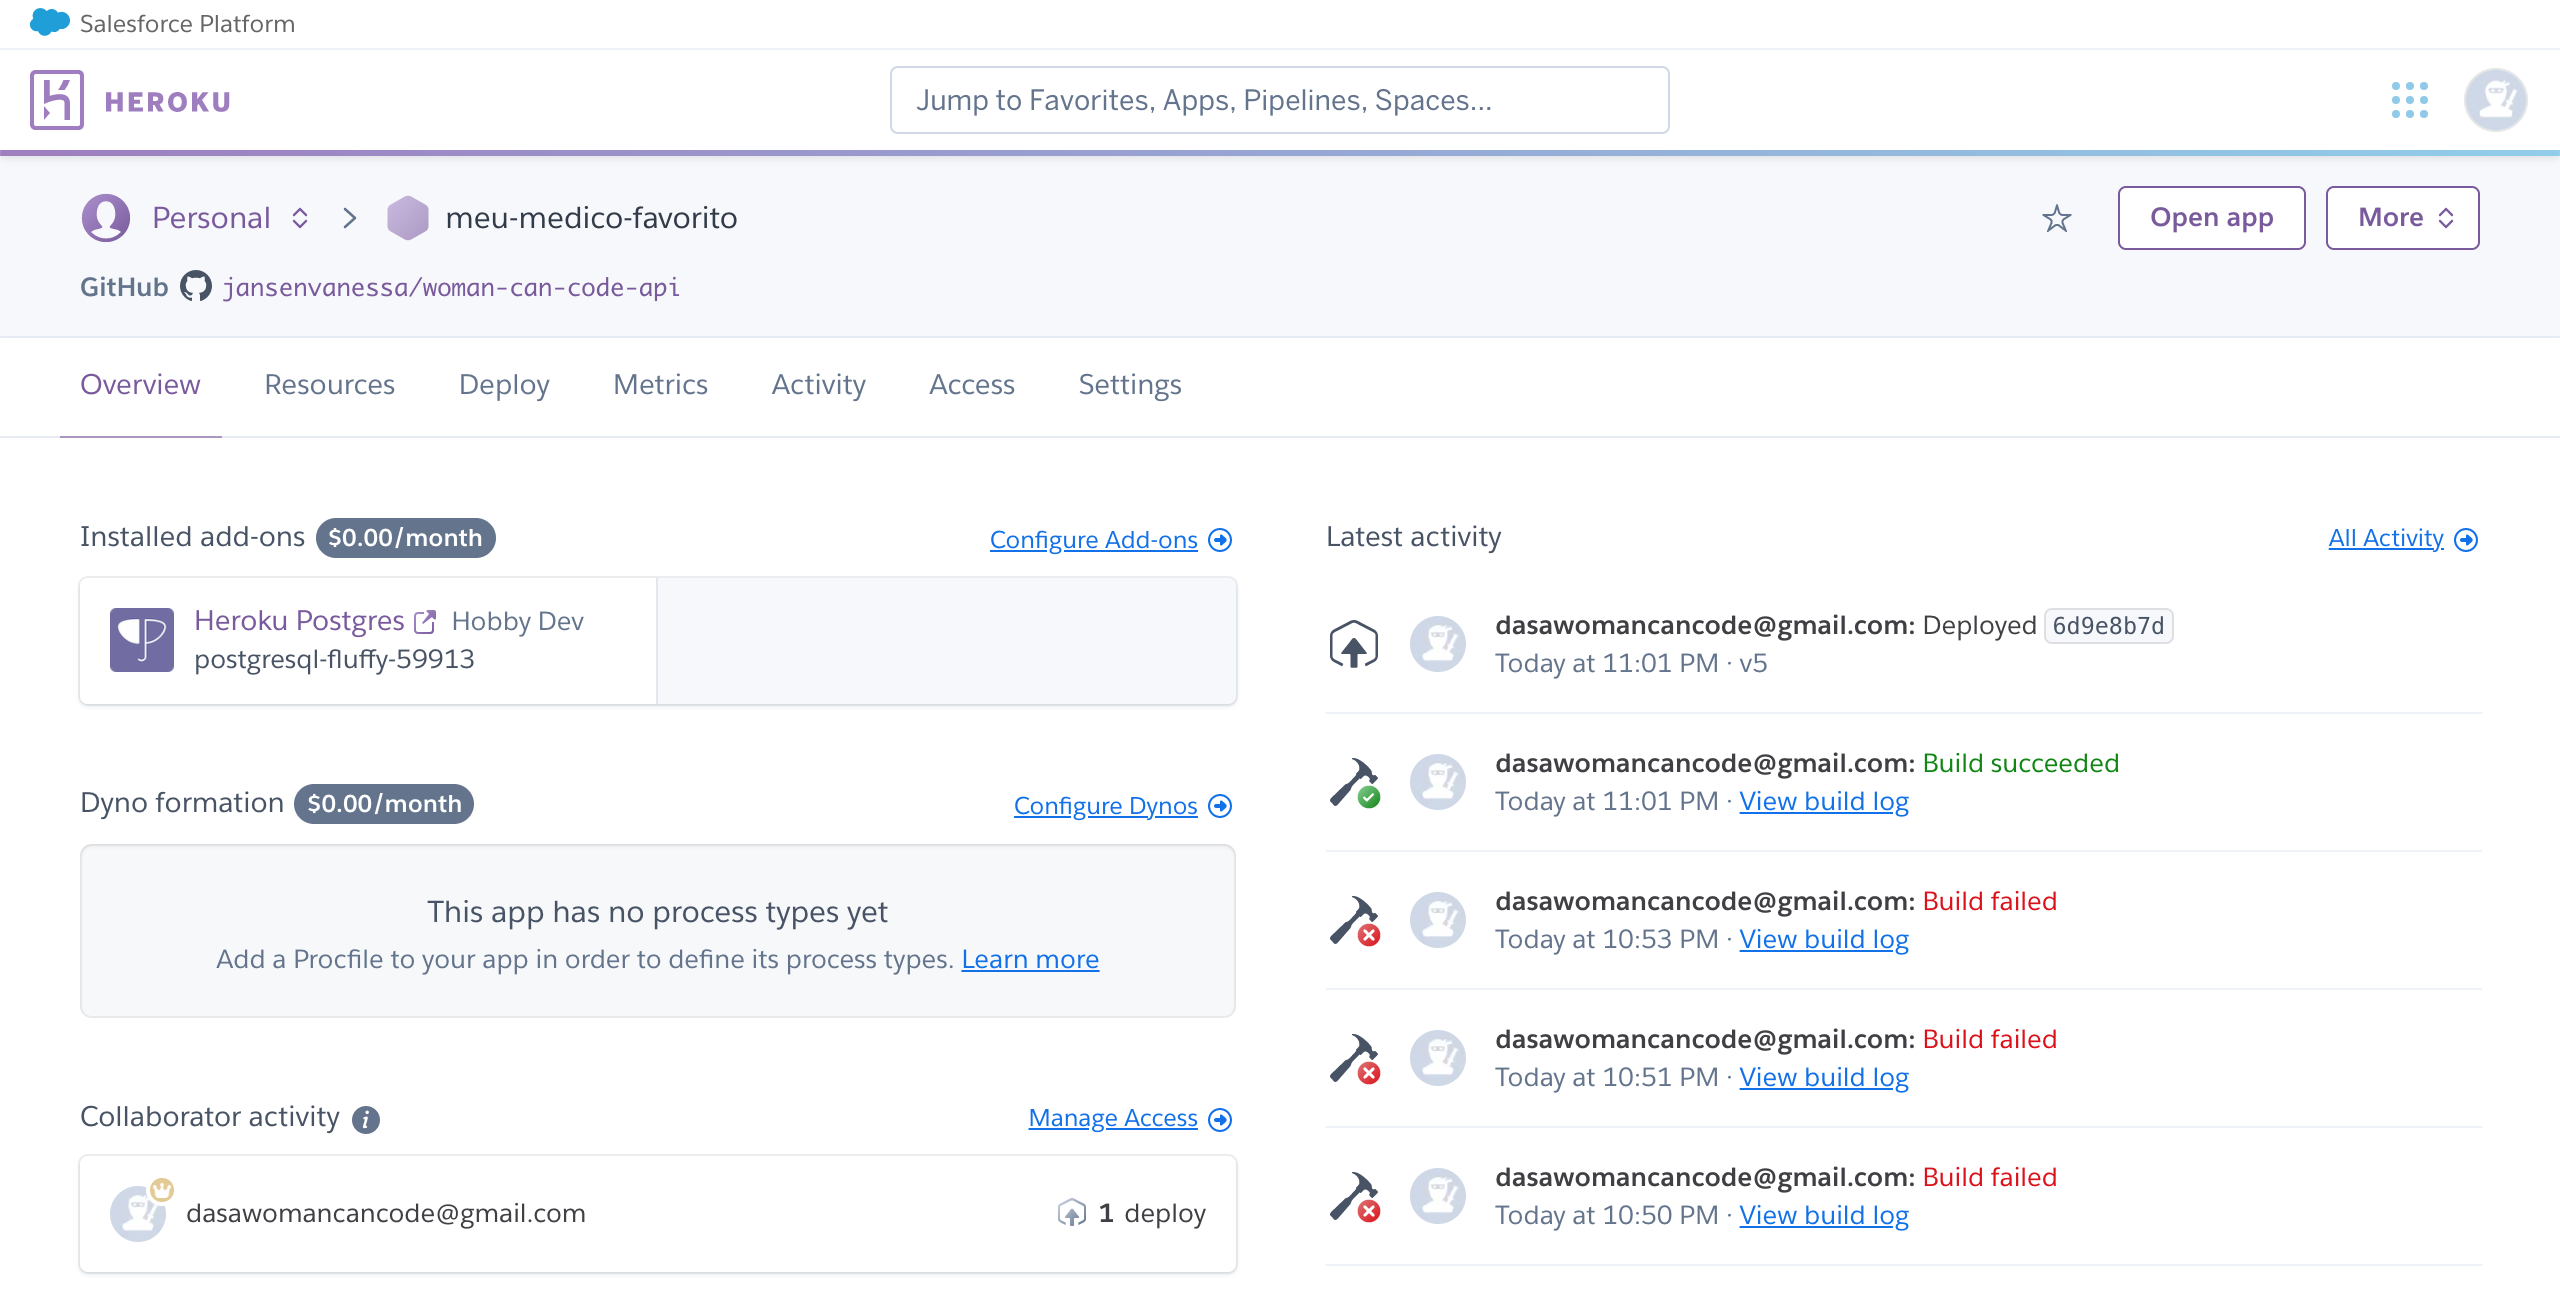Click the user avatar on Build succeeded row
Viewport: 2560px width, 1298px height.
(1438, 782)
